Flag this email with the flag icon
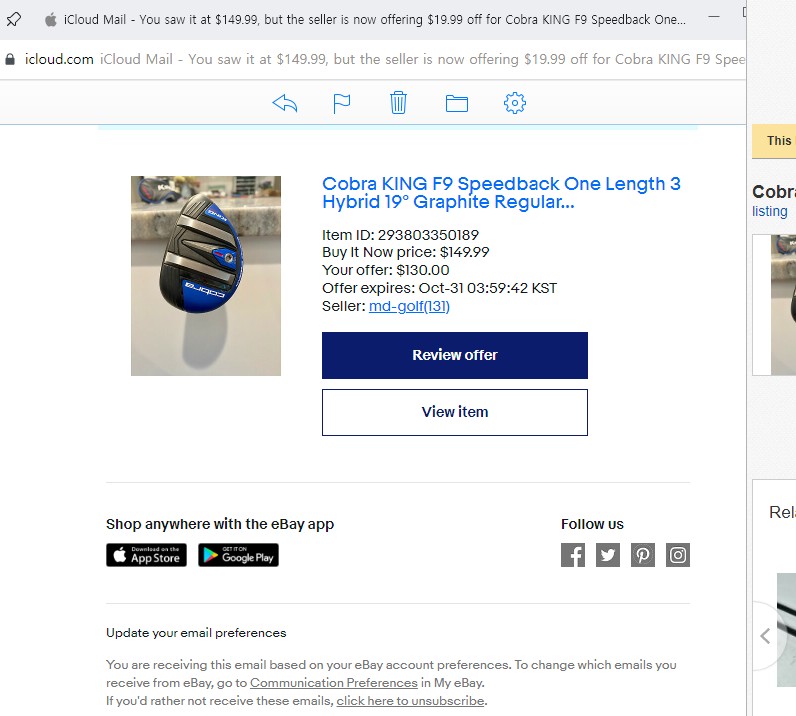 (342, 104)
